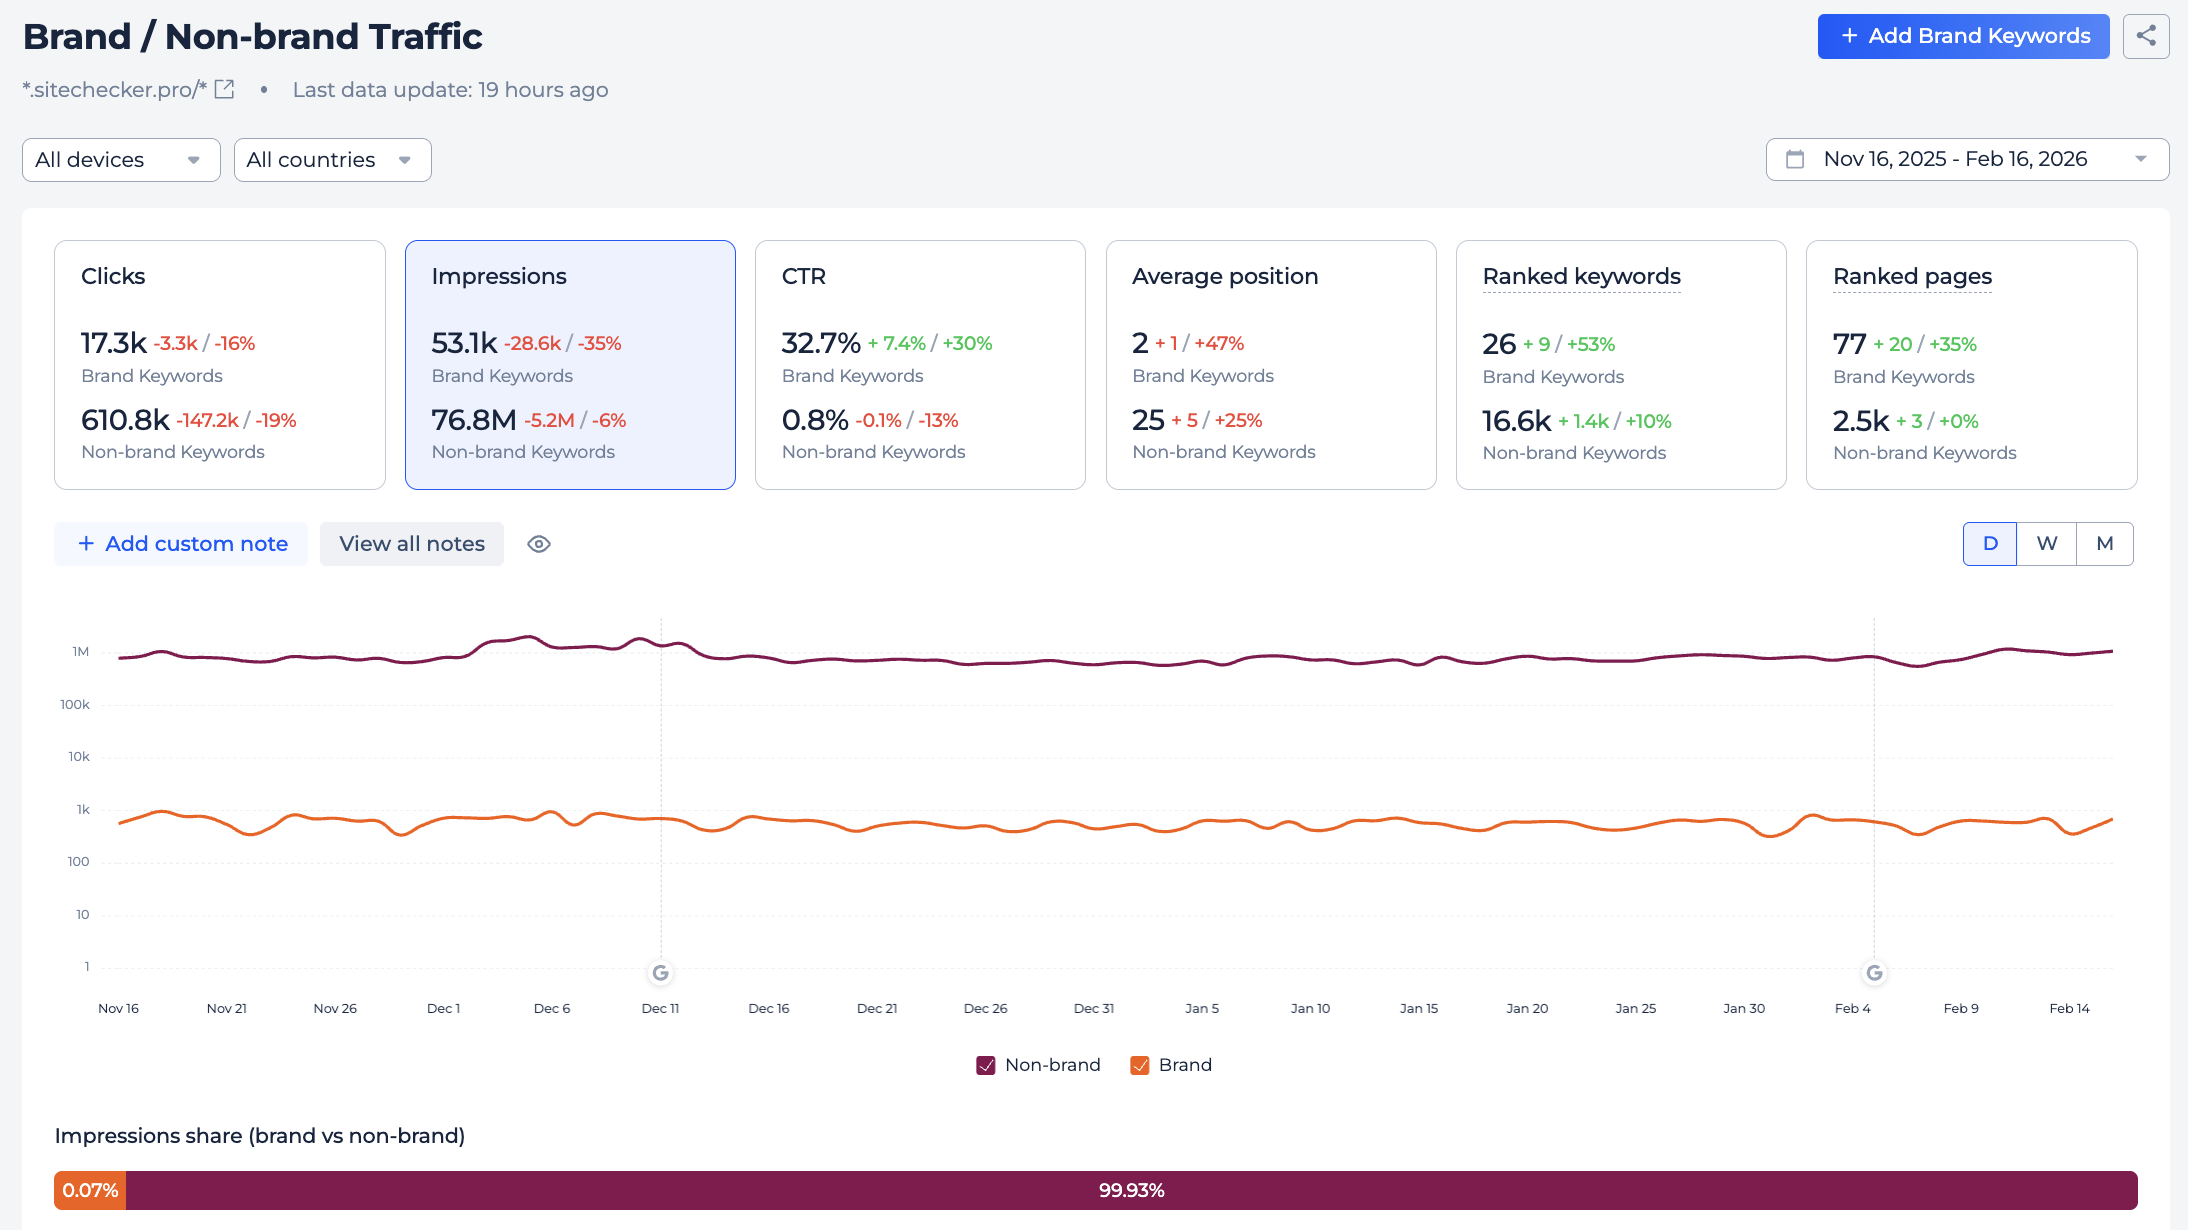The image size is (2188, 1230).
Task: Click the Google update marker near Feb 4
Action: tap(1873, 973)
